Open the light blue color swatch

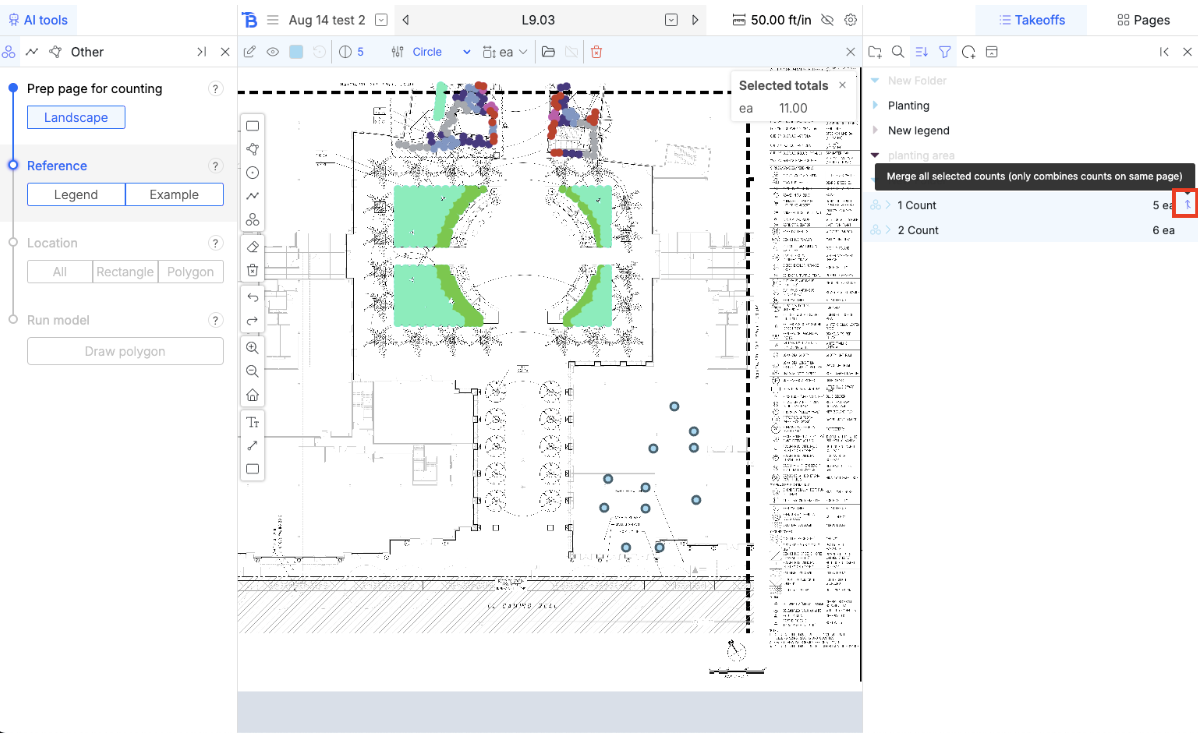pyautogui.click(x=296, y=52)
